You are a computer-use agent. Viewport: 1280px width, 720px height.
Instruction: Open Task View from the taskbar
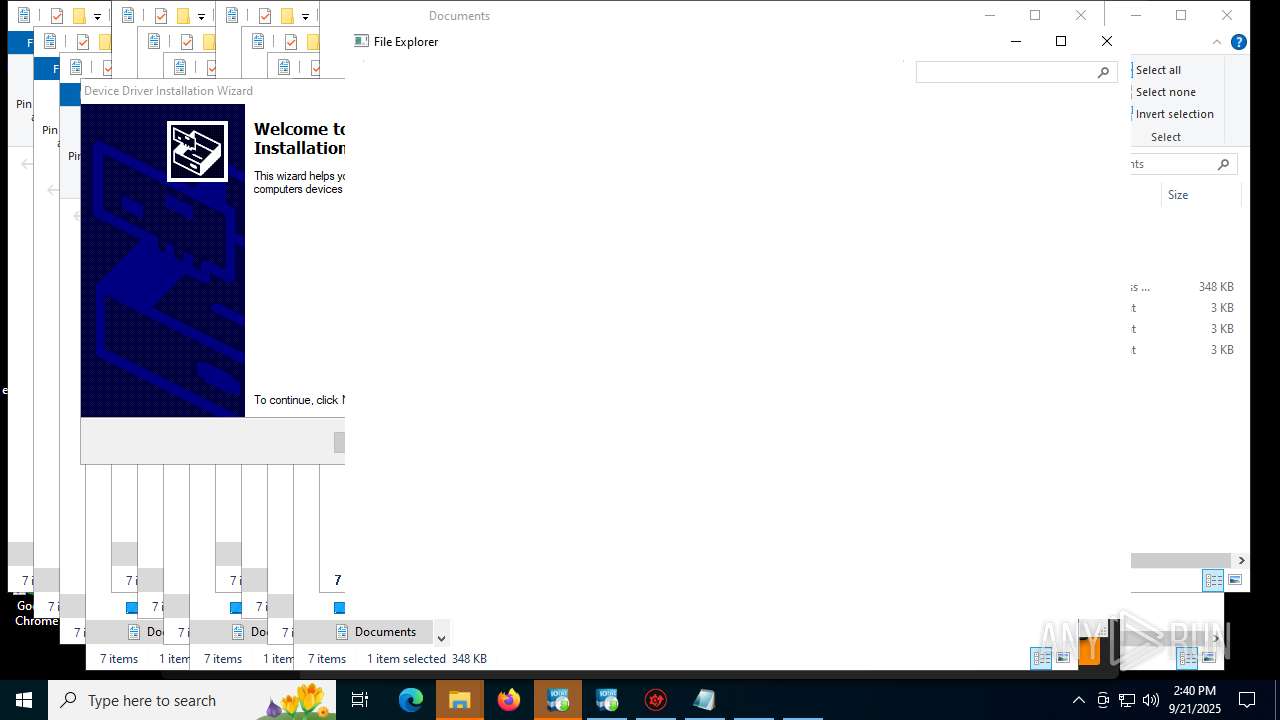pyautogui.click(x=360, y=700)
